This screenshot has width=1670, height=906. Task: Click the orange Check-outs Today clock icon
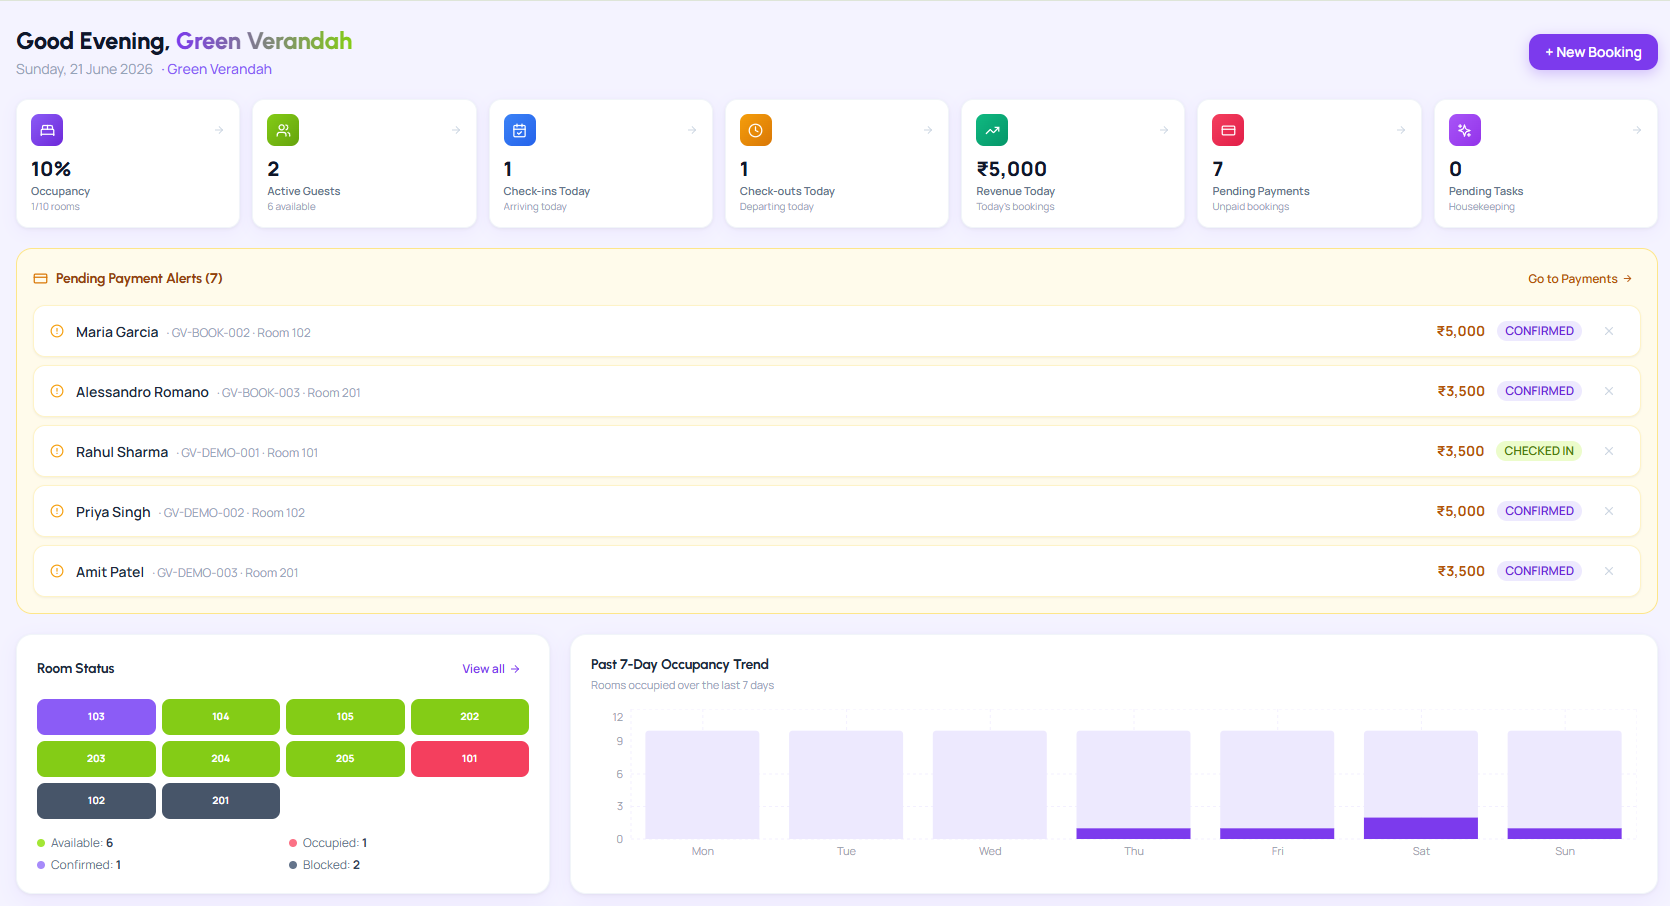(756, 130)
